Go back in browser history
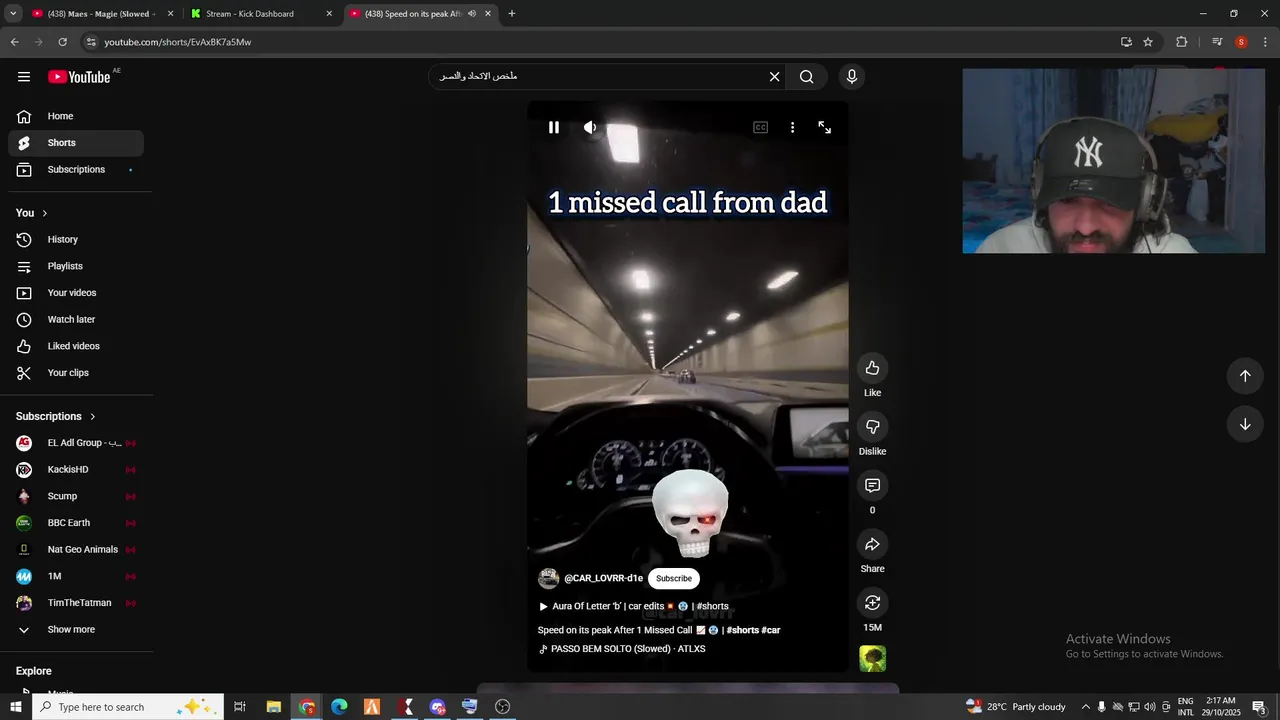This screenshot has height=720, width=1280. 14,42
